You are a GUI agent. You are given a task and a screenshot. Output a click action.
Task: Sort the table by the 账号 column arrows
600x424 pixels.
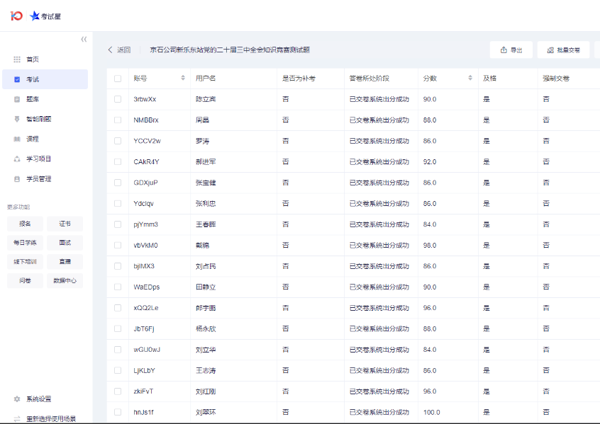(x=183, y=78)
